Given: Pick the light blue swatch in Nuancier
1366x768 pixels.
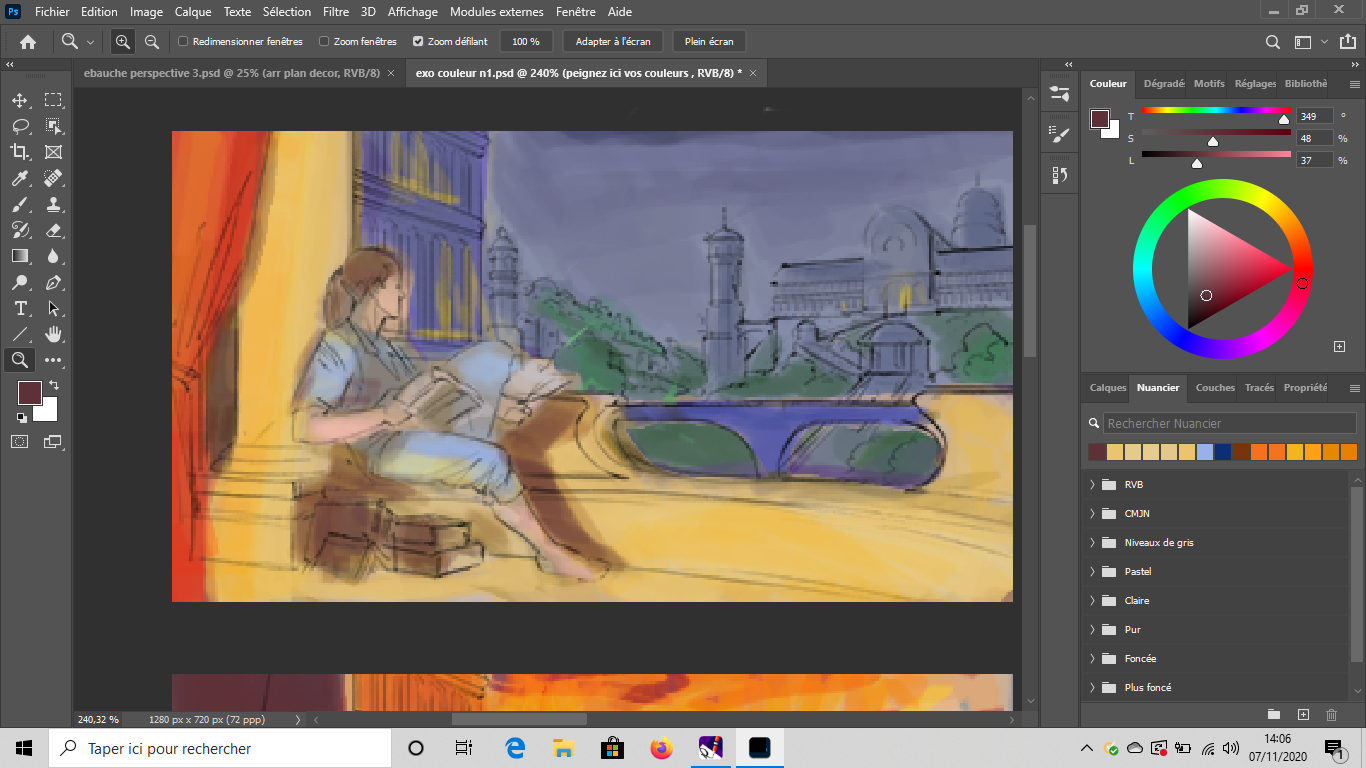Looking at the screenshot, I should pos(1205,452).
